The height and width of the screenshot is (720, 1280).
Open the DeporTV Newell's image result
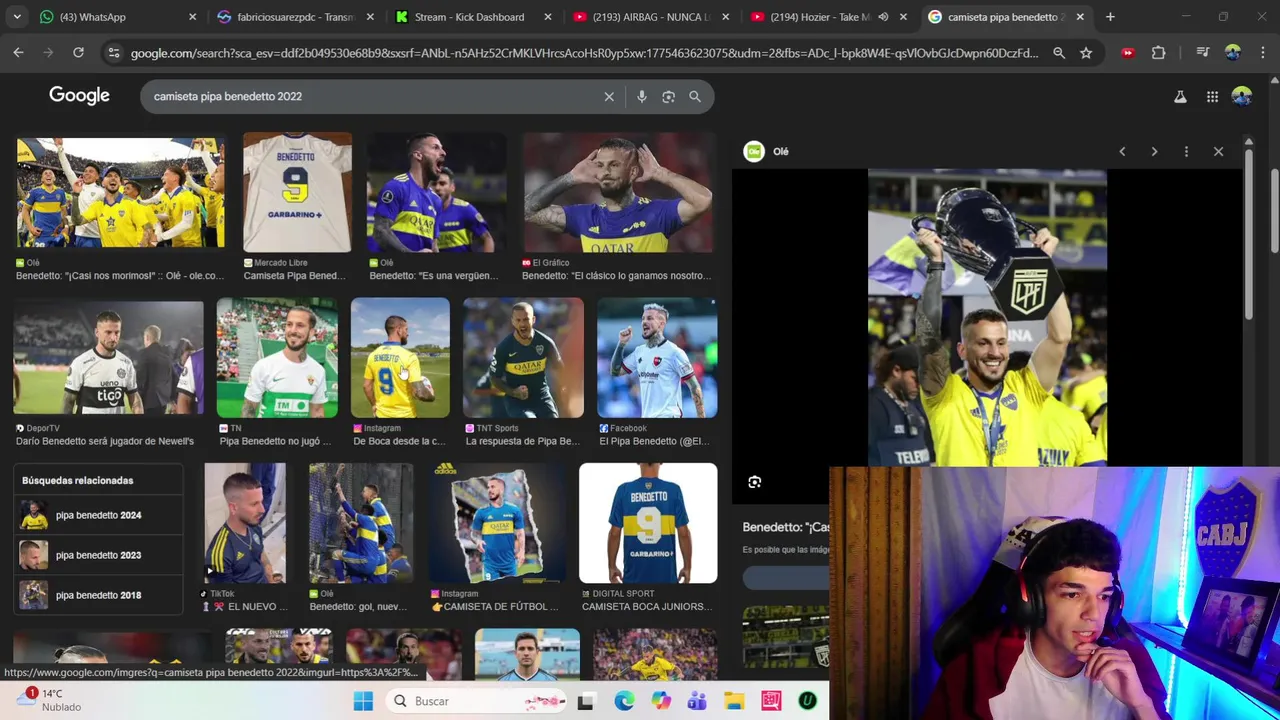tap(108, 357)
